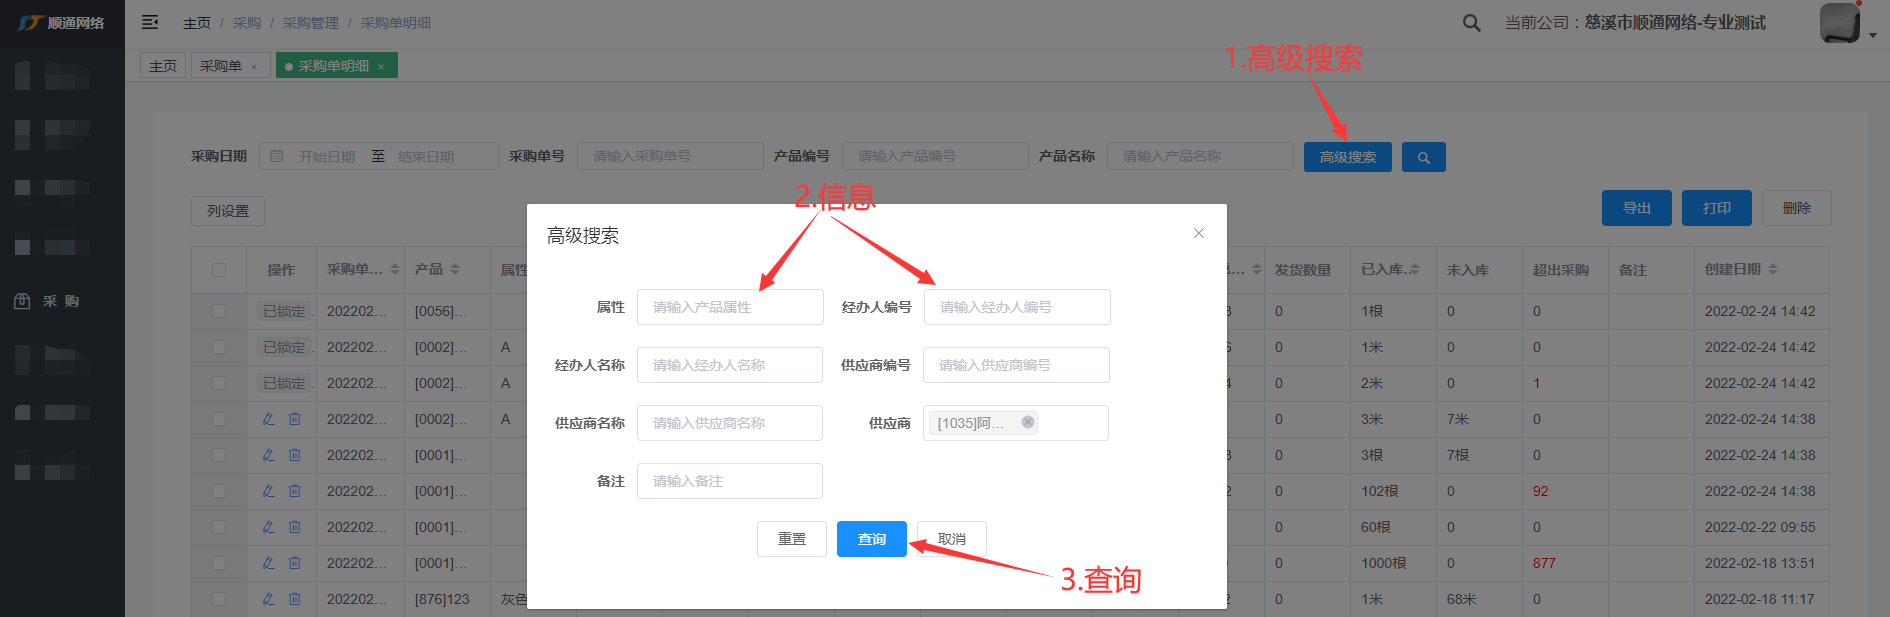Click the calendar icon in 采购日期 field
Image resolution: width=1890 pixels, height=617 pixels.
[x=277, y=156]
